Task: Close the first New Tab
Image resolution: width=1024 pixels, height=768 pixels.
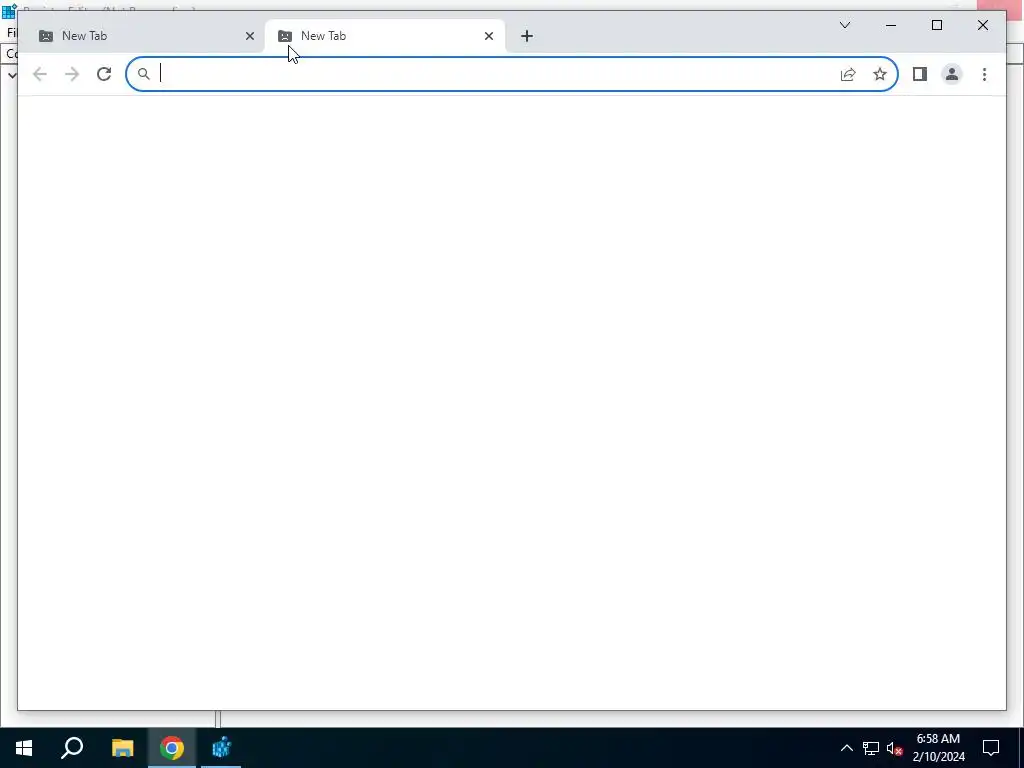Action: point(249,36)
